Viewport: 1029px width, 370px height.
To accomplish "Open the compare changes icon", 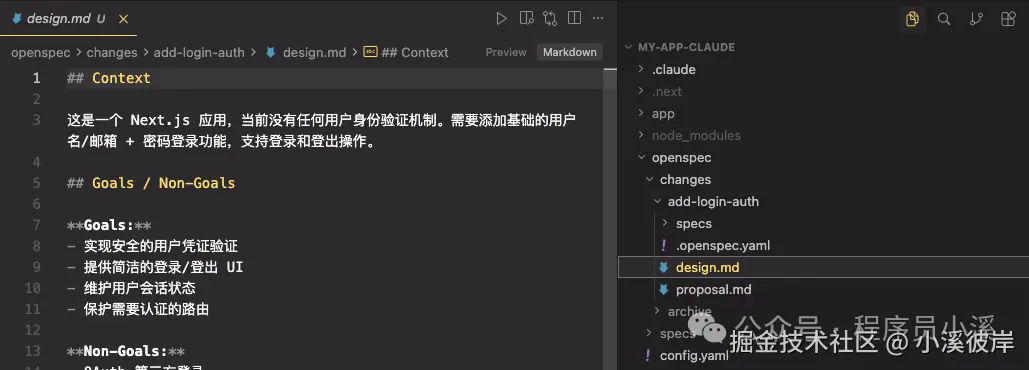I will point(550,18).
